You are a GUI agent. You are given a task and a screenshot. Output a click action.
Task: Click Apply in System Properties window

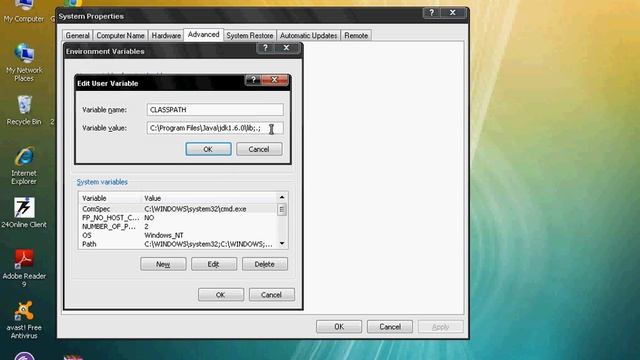click(440, 327)
